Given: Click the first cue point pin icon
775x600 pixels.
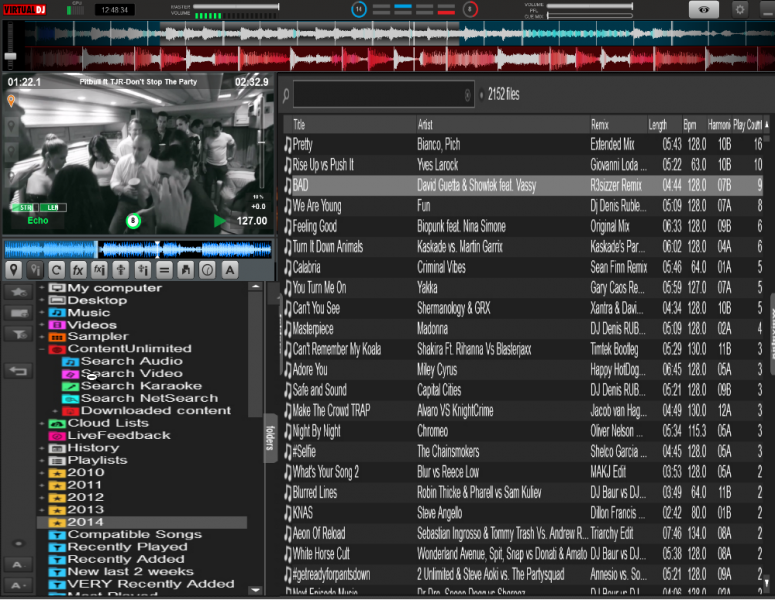Looking at the screenshot, I should 13,271.
